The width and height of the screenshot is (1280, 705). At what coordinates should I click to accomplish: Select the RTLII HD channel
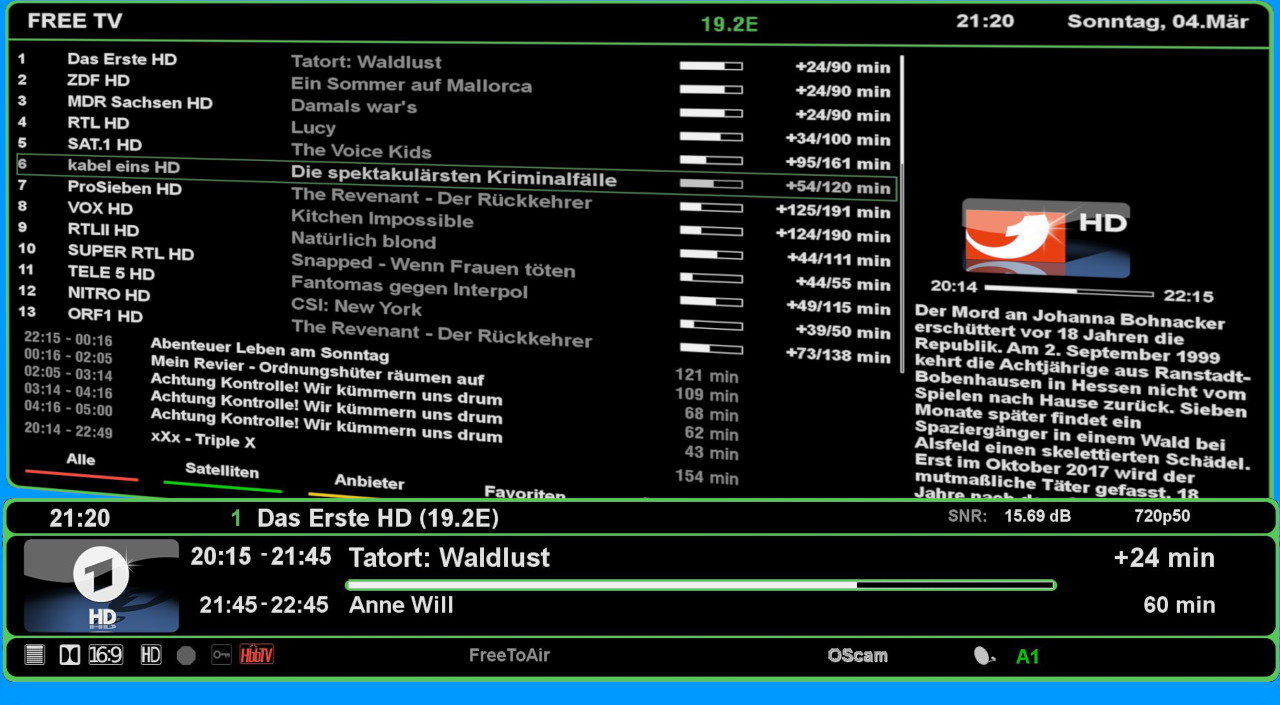click(103, 230)
